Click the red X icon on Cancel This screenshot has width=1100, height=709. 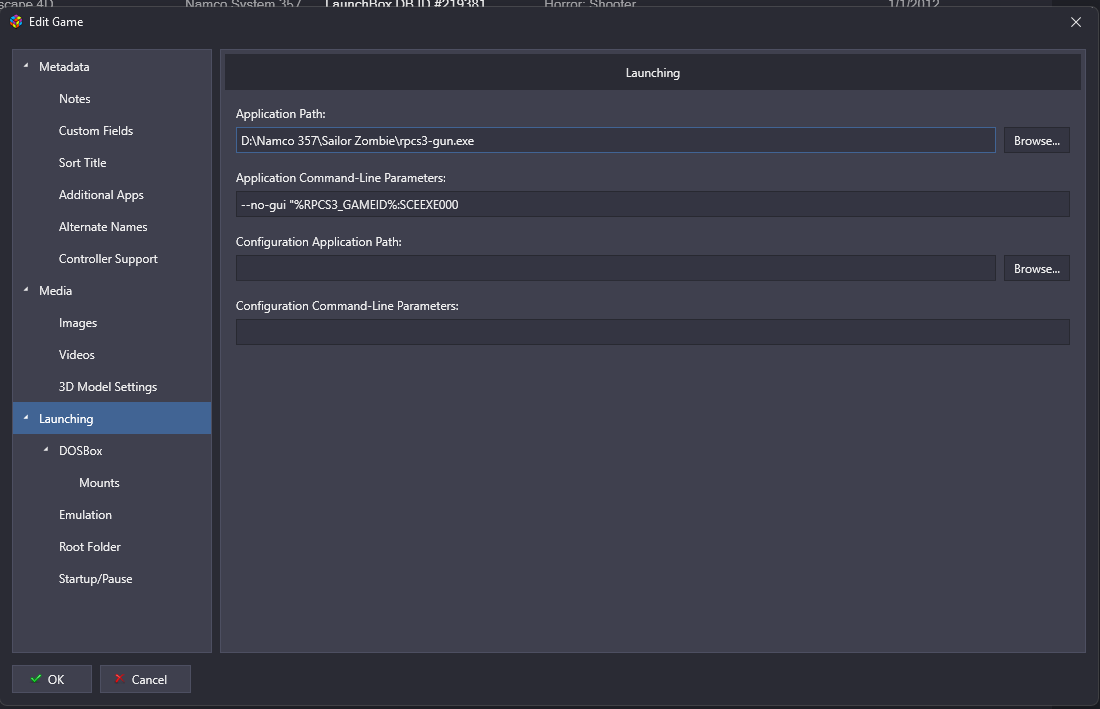[119, 679]
